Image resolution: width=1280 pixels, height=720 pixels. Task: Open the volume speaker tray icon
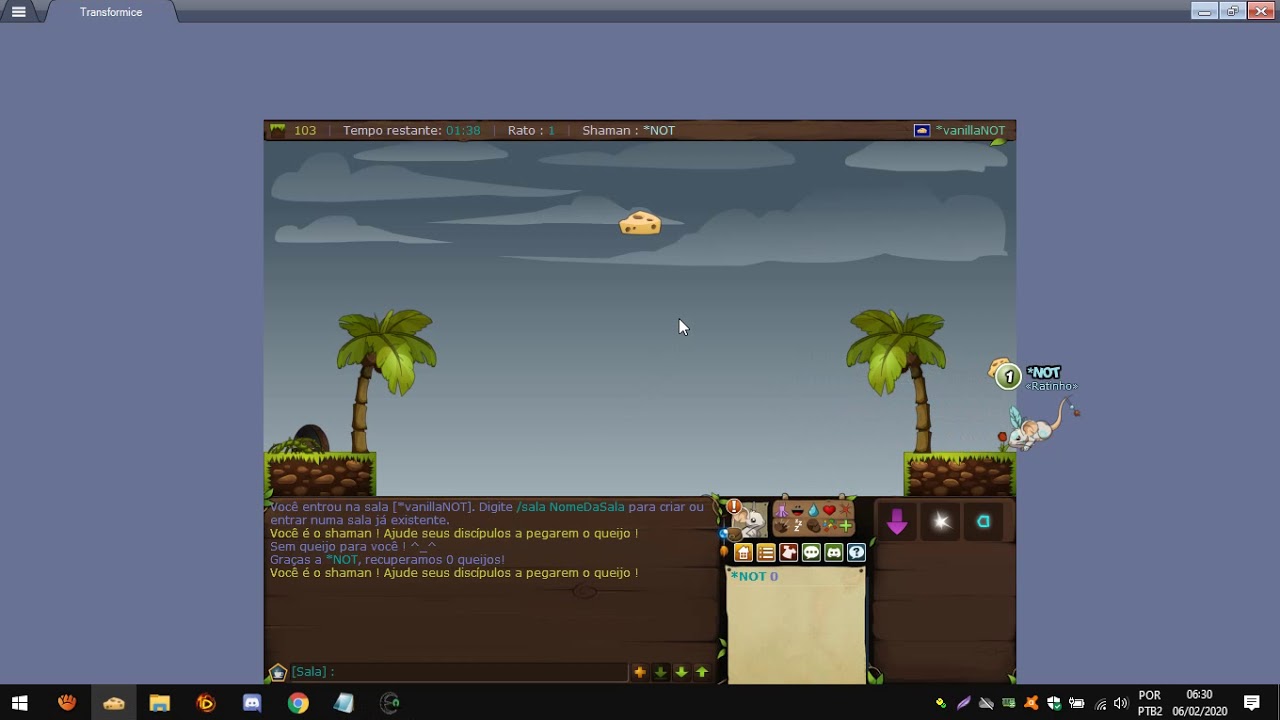click(1121, 703)
